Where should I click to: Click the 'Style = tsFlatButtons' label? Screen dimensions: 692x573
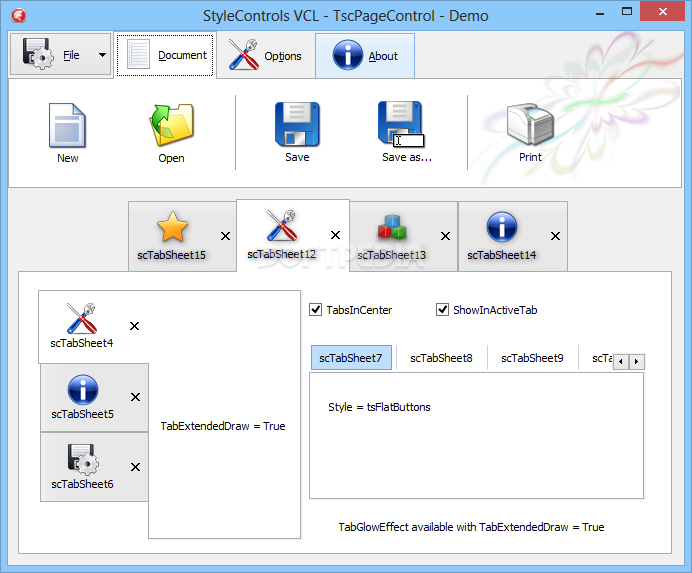click(x=379, y=407)
